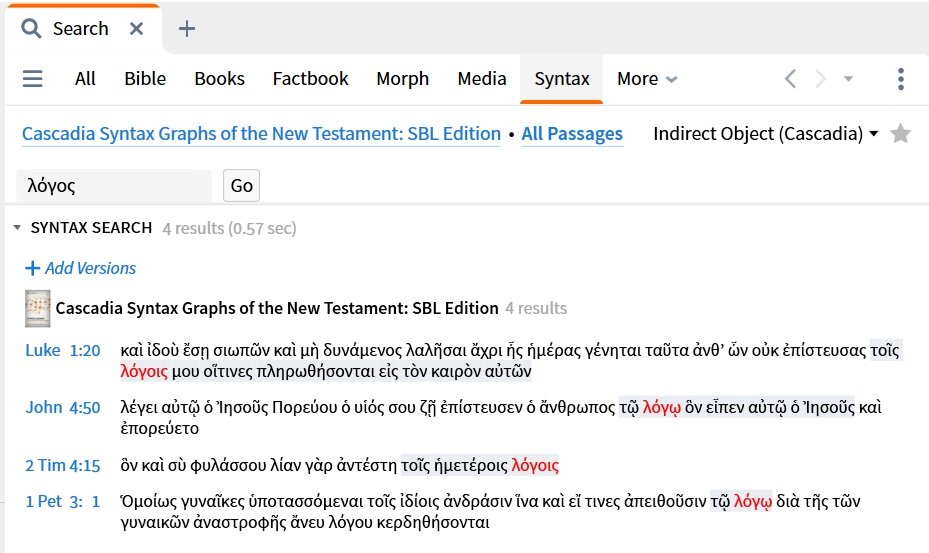Collapse the Syntax Search section

coord(17,228)
